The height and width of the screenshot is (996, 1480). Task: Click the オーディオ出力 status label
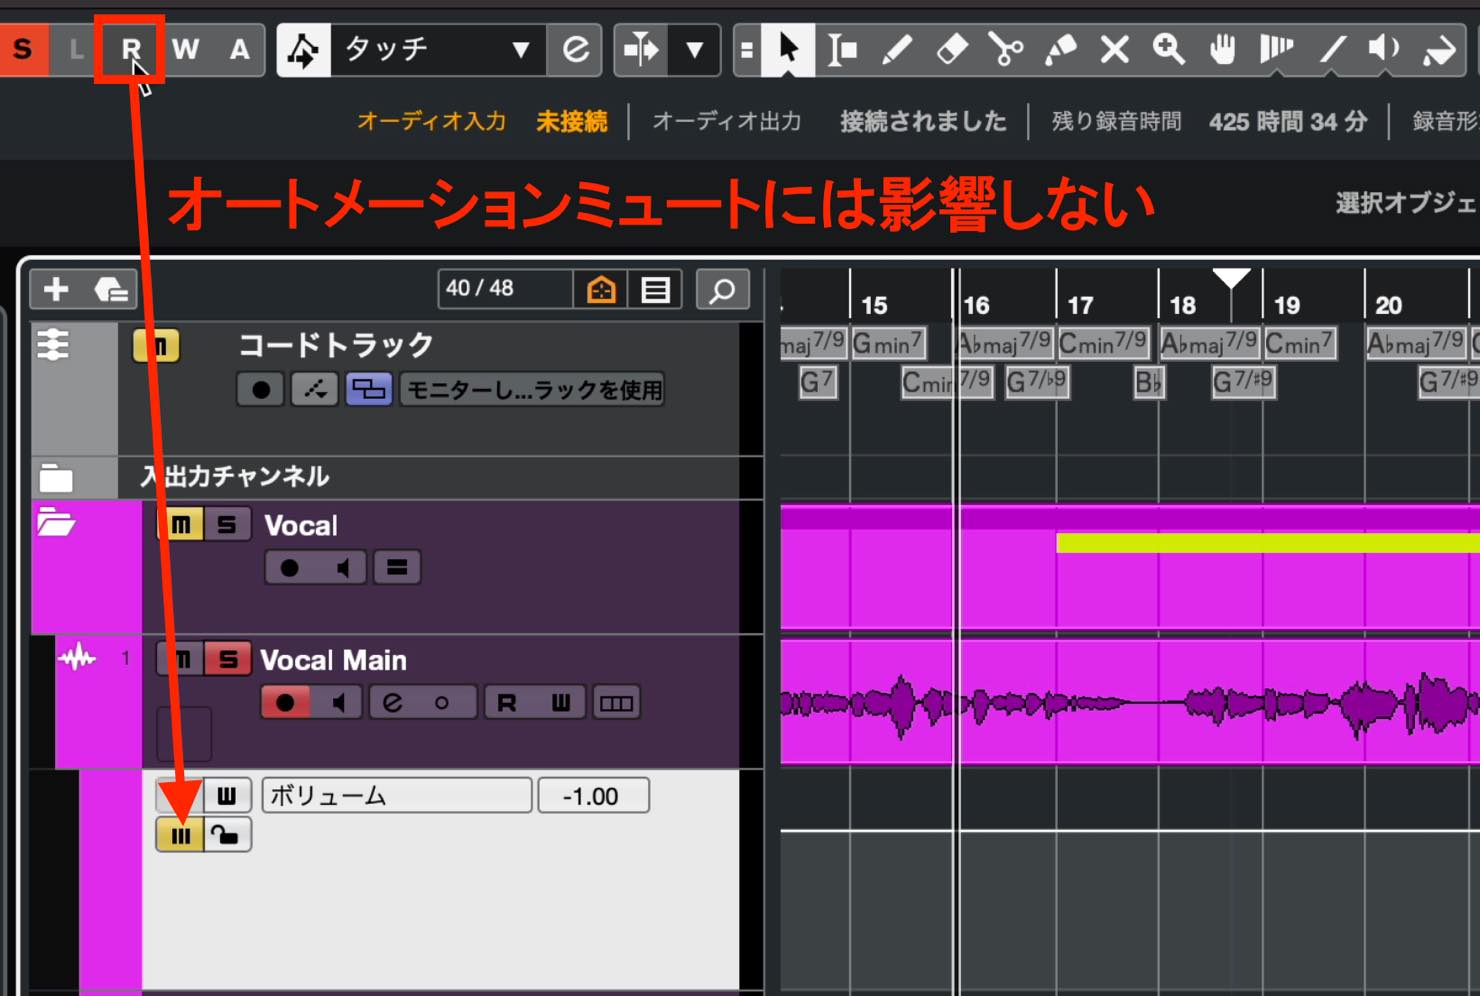point(727,121)
